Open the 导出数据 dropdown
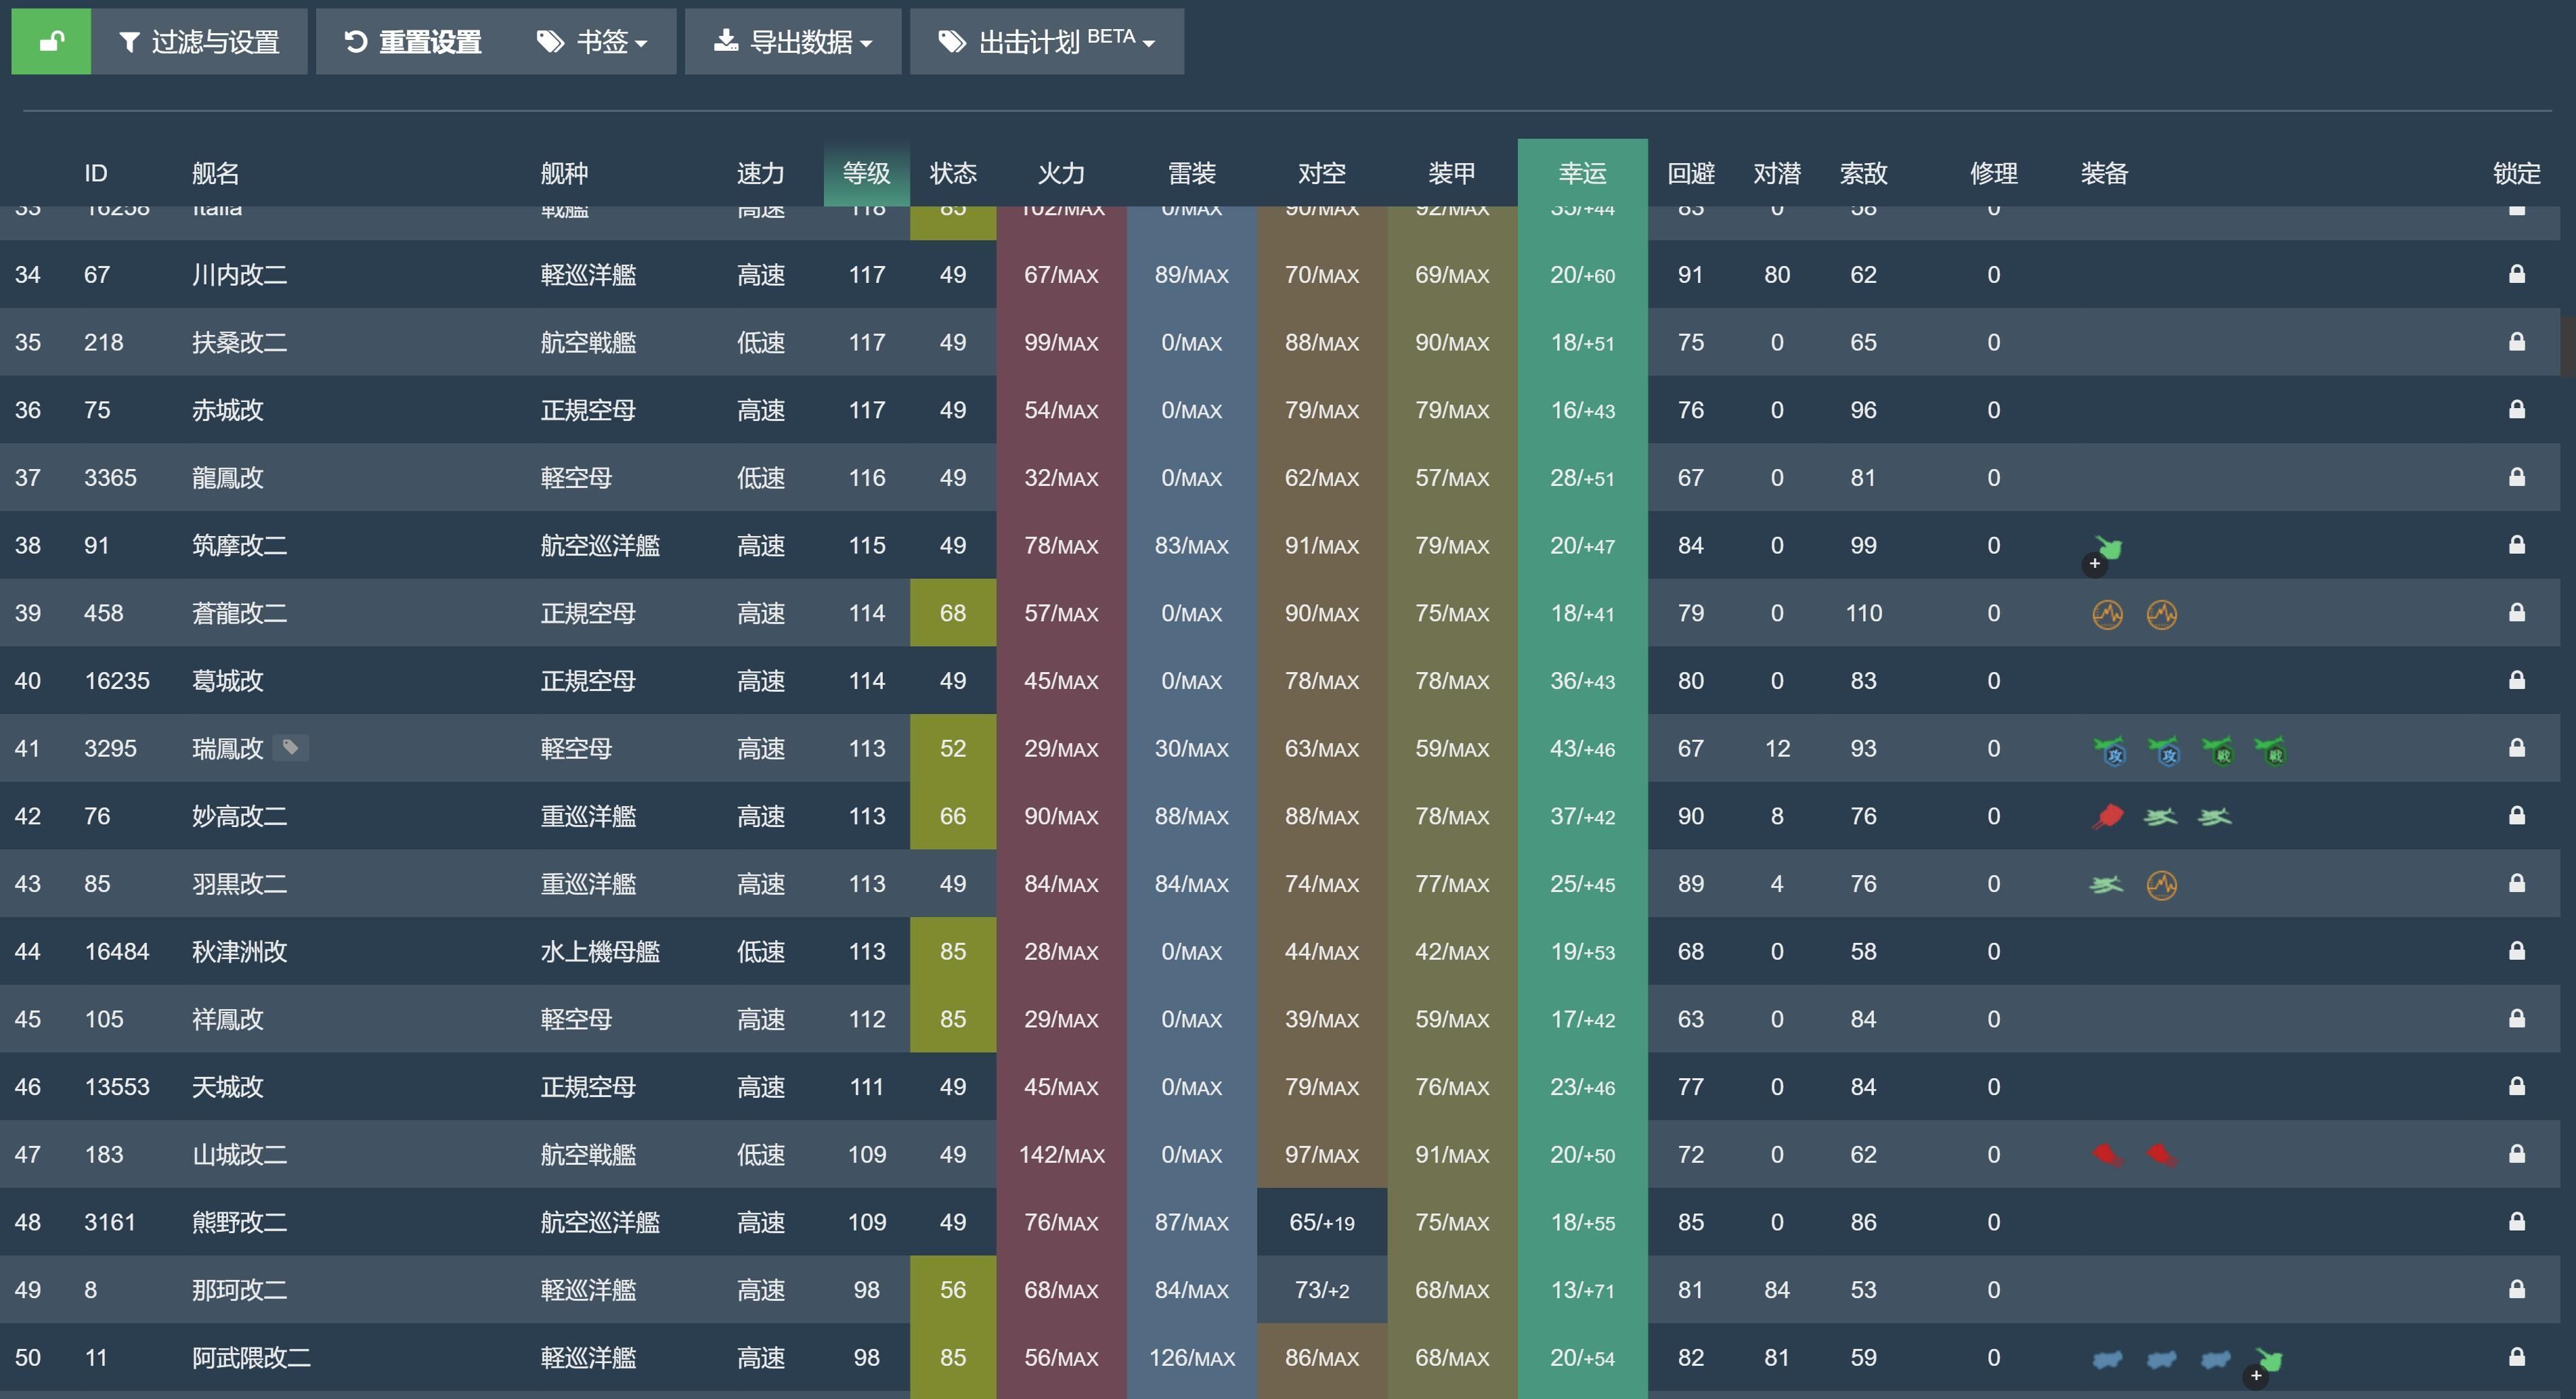Viewport: 2576px width, 1399px height. pyautogui.click(x=793, y=41)
